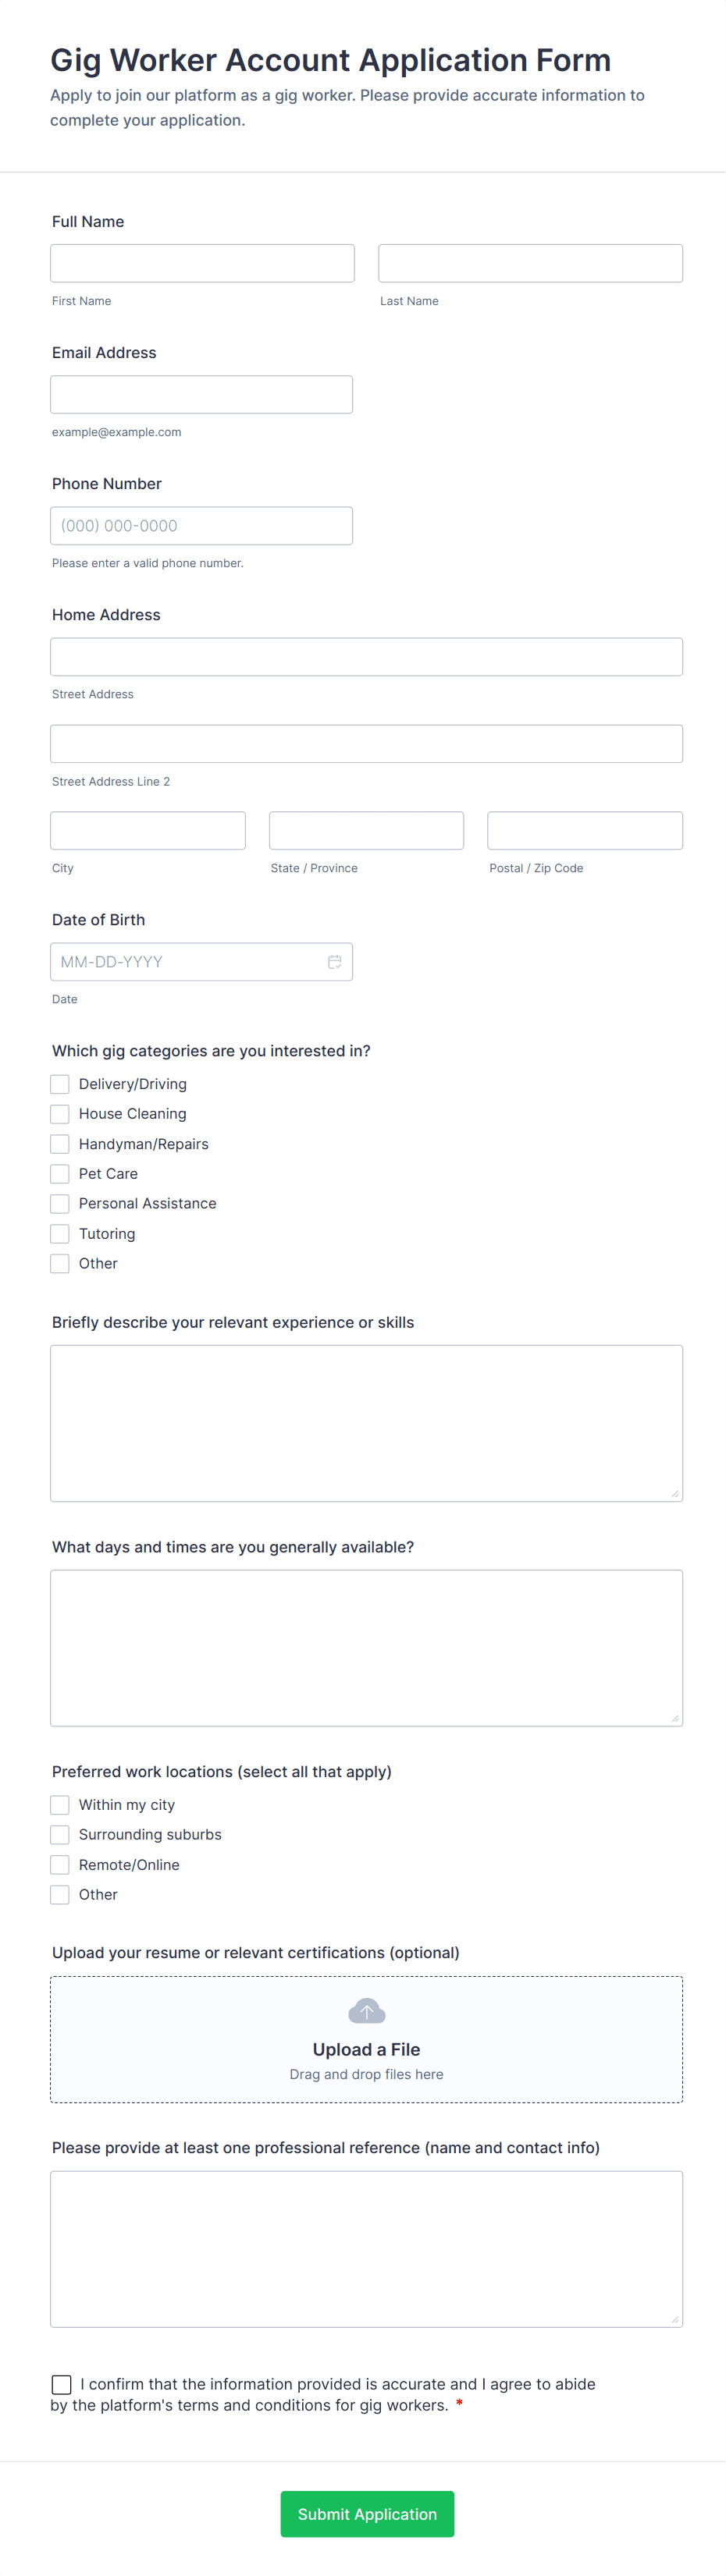This screenshot has width=726, height=2576.
Task: Check the Delivery/Driving checkbox
Action: tap(60, 1084)
